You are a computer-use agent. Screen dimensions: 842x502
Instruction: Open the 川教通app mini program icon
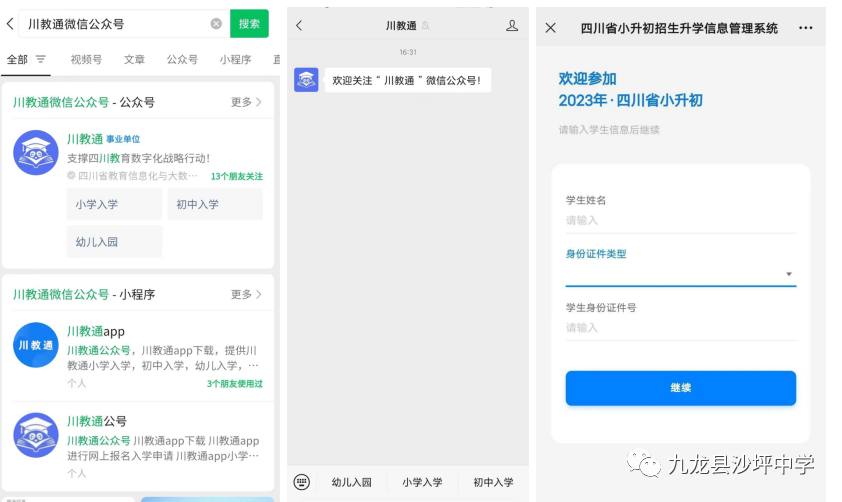(35, 345)
